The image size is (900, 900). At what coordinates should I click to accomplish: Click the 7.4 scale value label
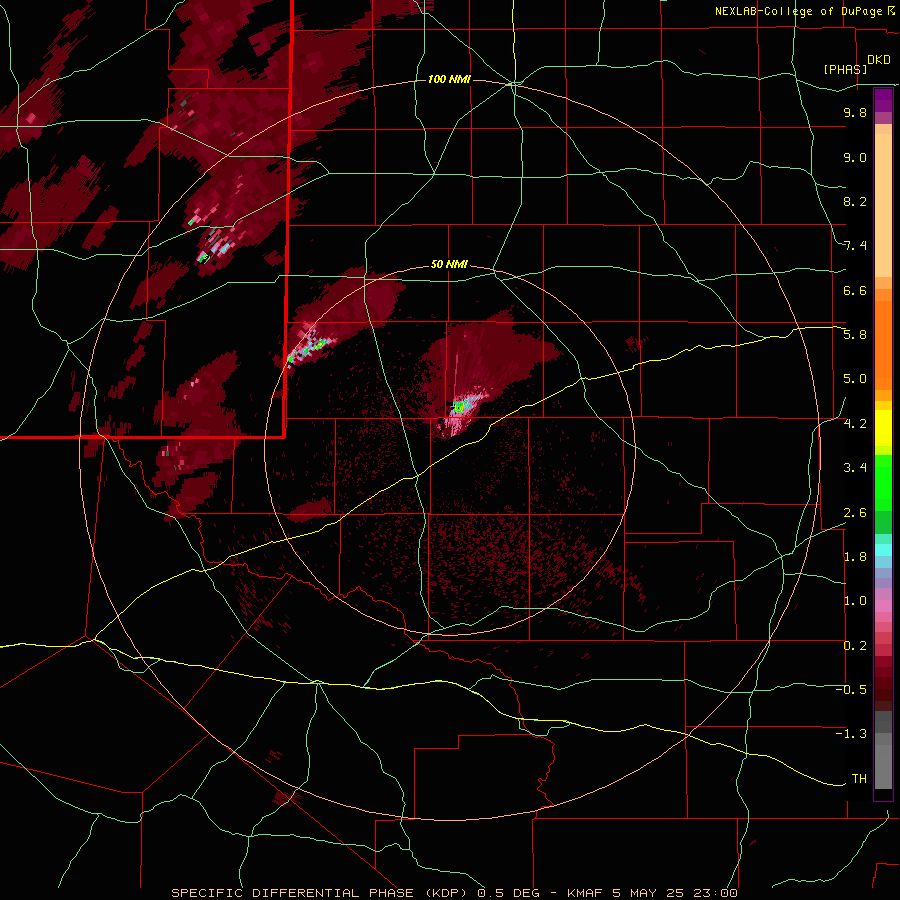pos(855,246)
